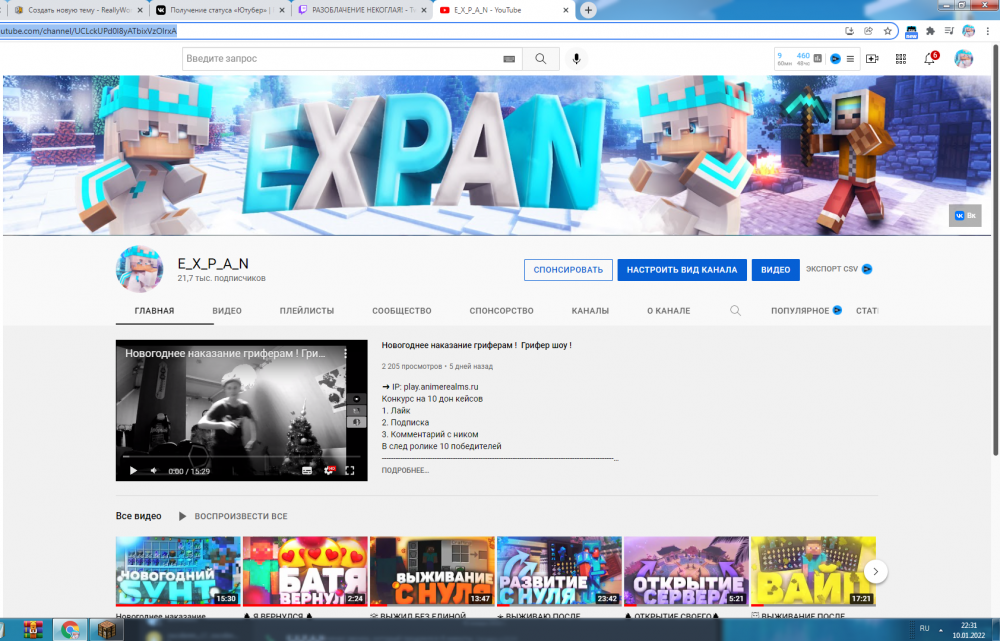Open the Chrome extensions puzzle icon
The height and width of the screenshot is (641, 1000).
pyautogui.click(x=930, y=31)
